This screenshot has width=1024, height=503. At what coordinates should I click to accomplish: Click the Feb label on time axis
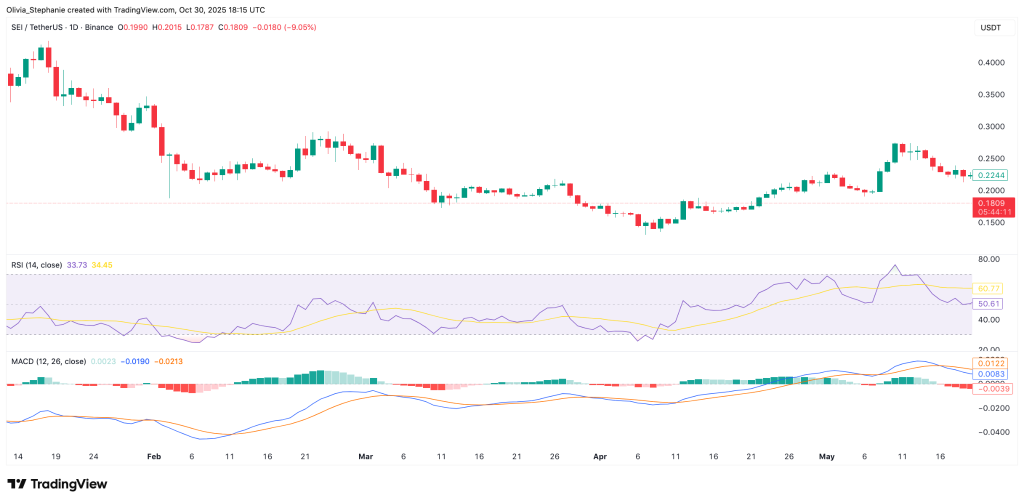(x=153, y=457)
